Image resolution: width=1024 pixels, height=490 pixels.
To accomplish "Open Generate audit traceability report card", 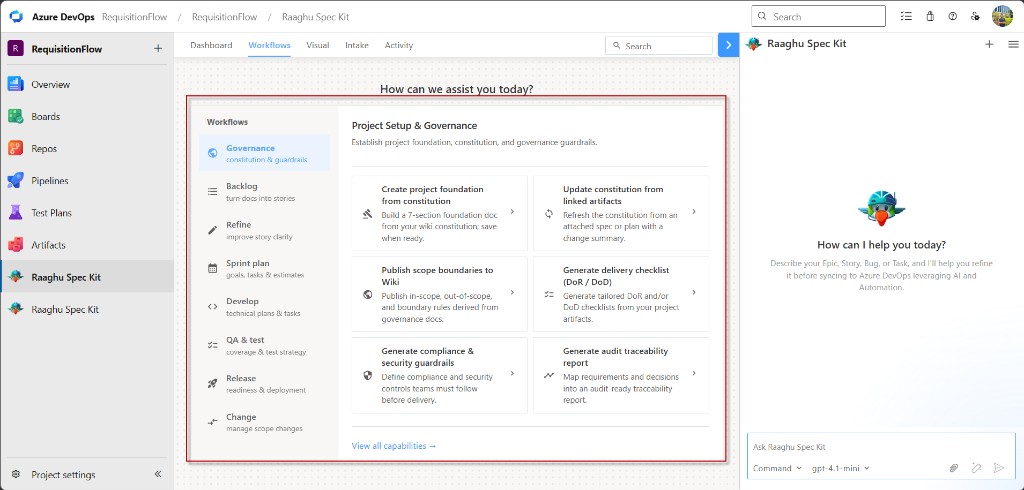I will tap(621, 375).
